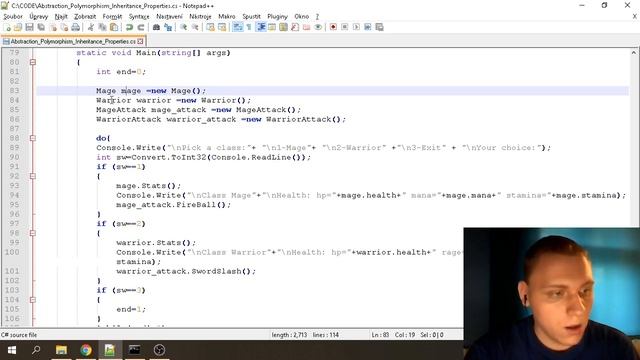Click the 'C# source file' status text

coord(19,335)
